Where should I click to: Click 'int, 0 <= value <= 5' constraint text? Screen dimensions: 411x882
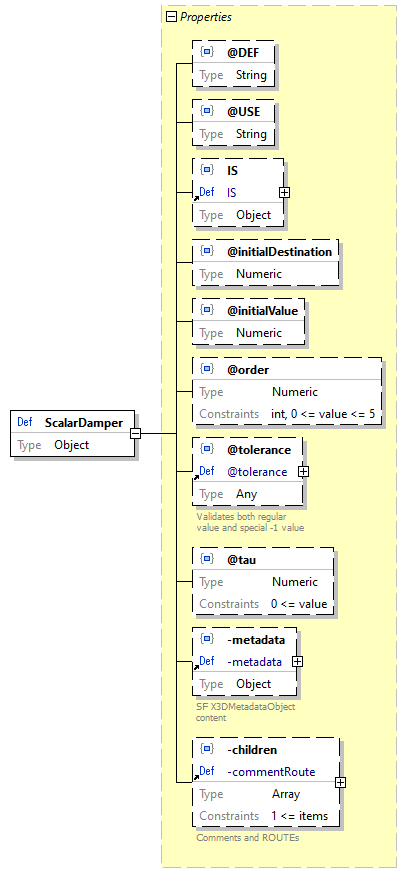pos(324,414)
